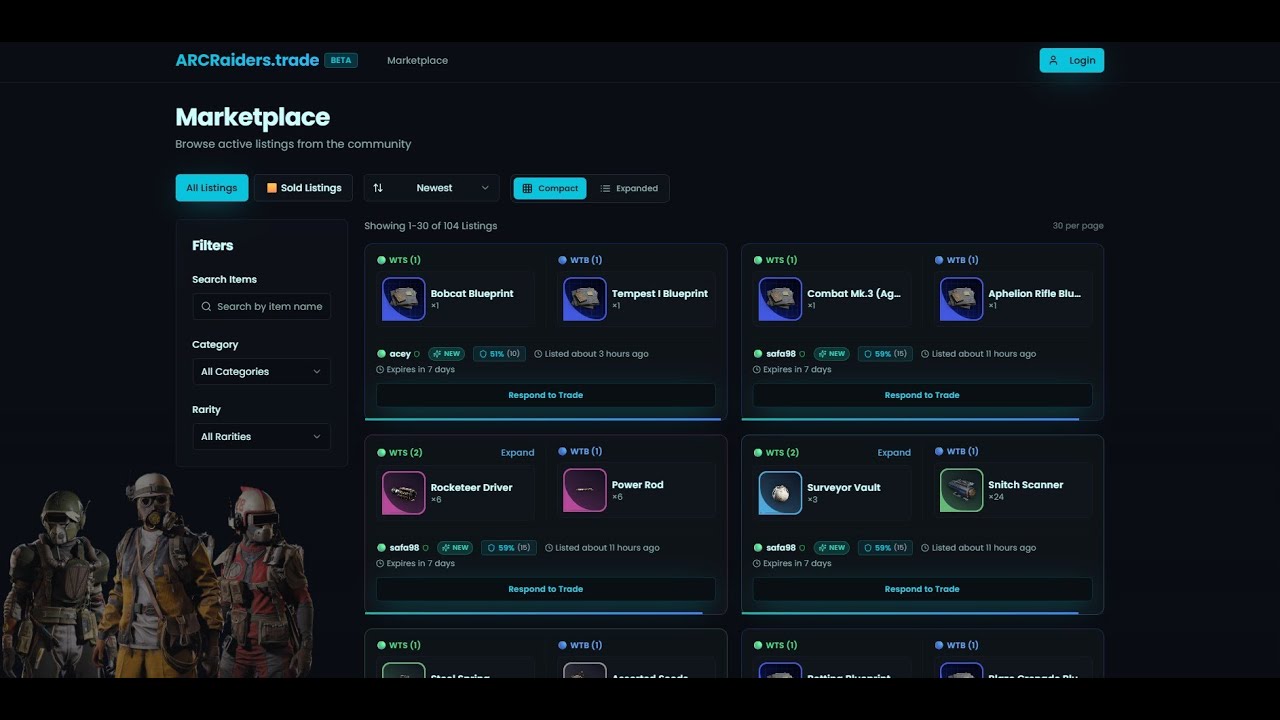
Task: Open Marketplace in the top navigation
Action: click(417, 61)
